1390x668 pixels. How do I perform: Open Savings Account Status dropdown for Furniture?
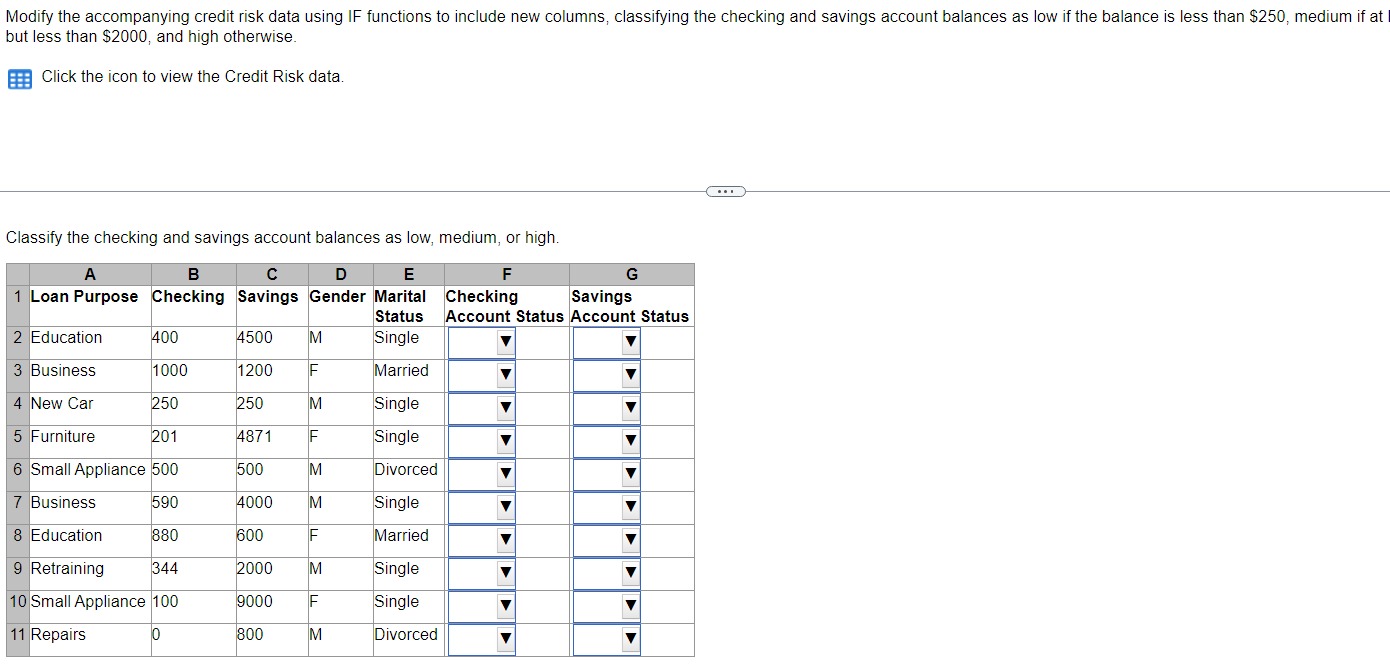[630, 440]
